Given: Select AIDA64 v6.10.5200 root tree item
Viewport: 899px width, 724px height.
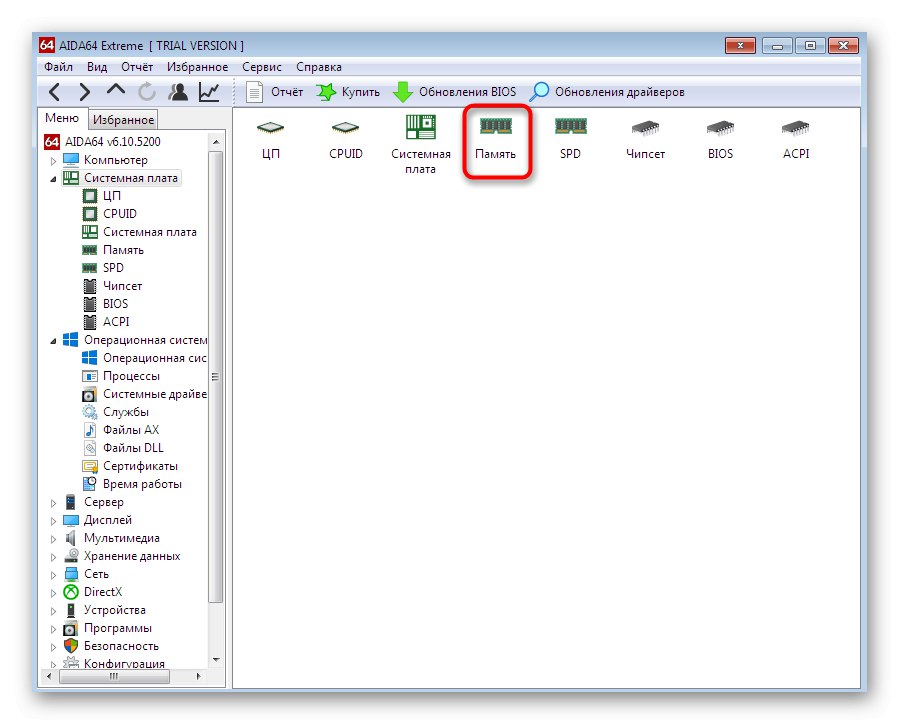Looking at the screenshot, I should (103, 142).
